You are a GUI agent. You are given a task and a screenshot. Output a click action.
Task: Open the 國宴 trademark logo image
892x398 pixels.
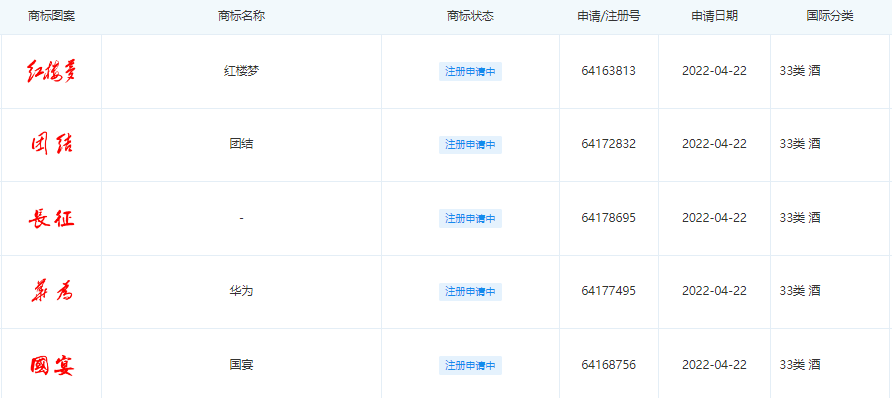(51, 365)
